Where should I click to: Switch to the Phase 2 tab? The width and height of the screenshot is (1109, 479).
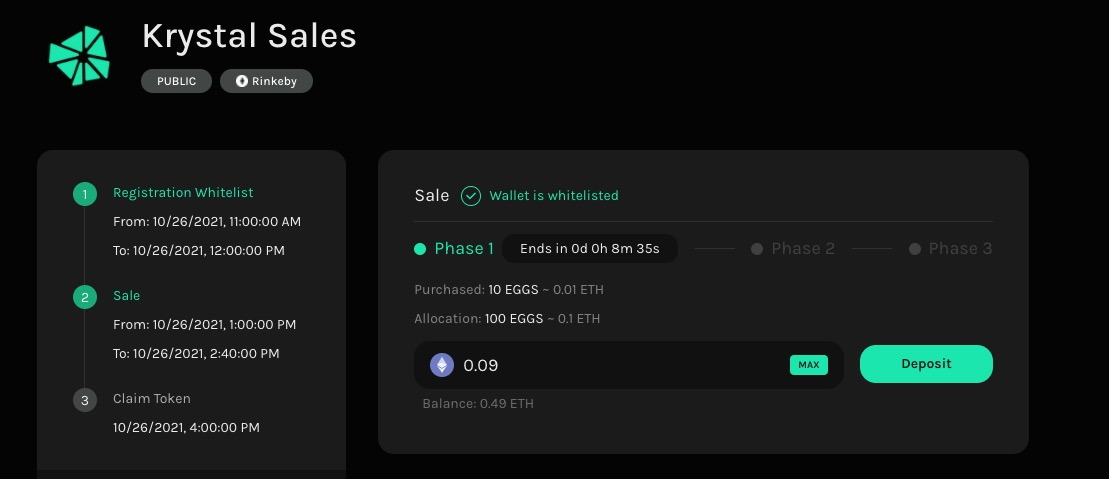pos(802,249)
